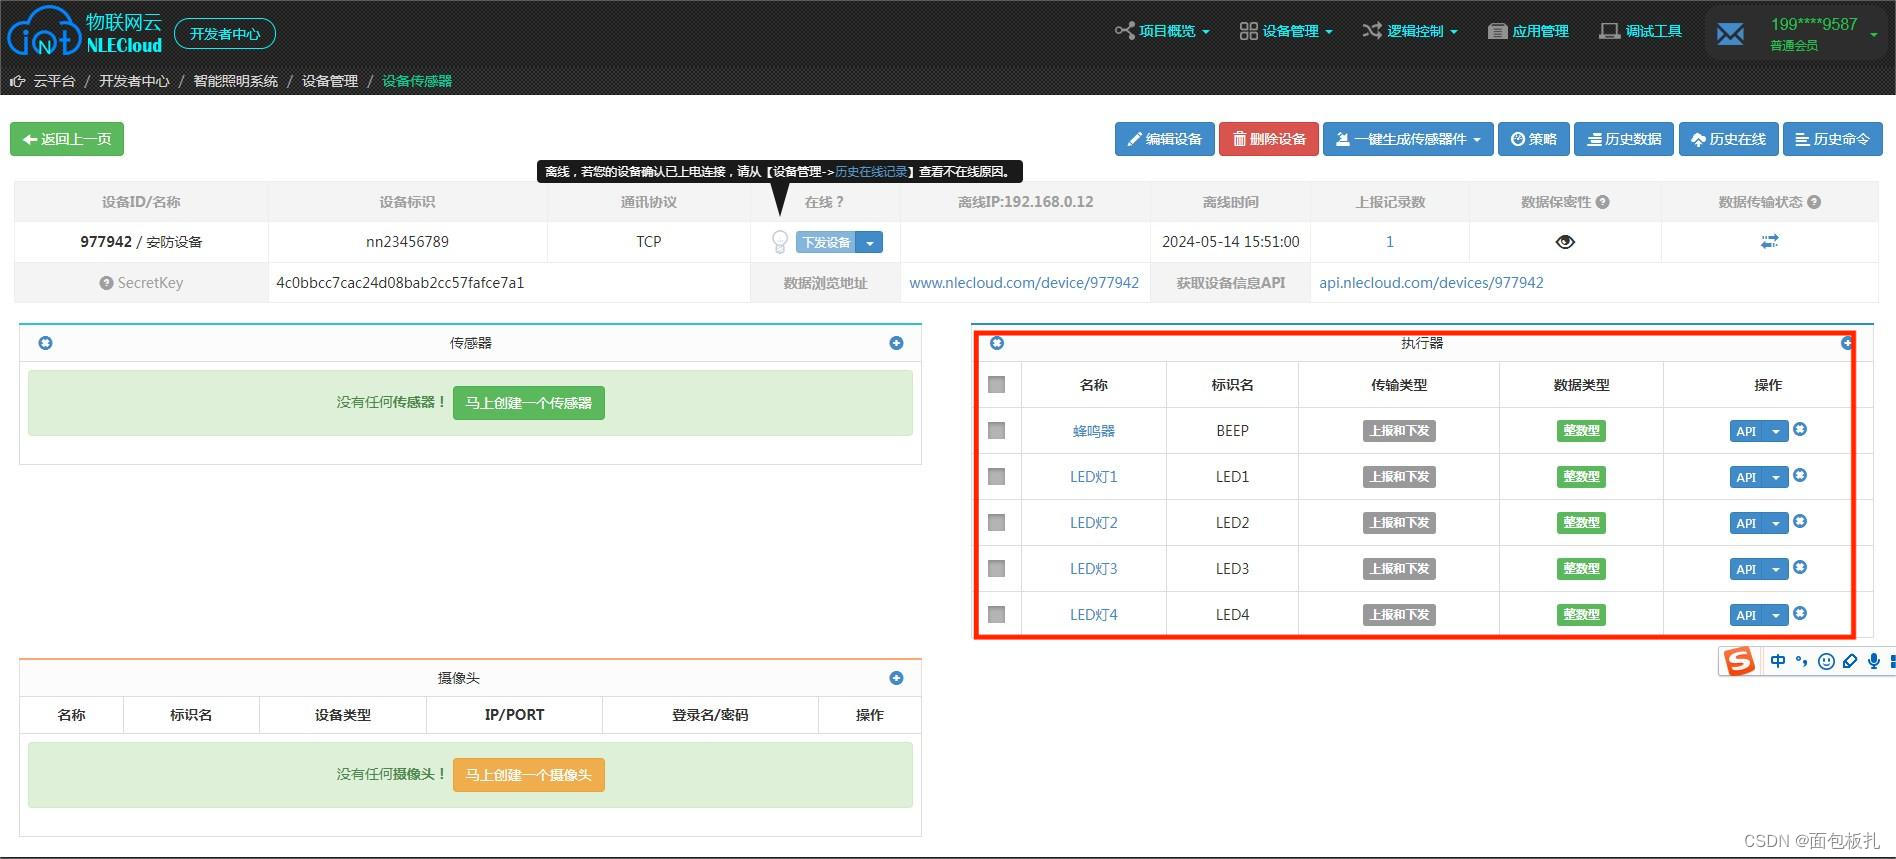The width and height of the screenshot is (1896, 859).
Task: Check the checkbox for 蜂鸣器 row
Action: pos(996,430)
